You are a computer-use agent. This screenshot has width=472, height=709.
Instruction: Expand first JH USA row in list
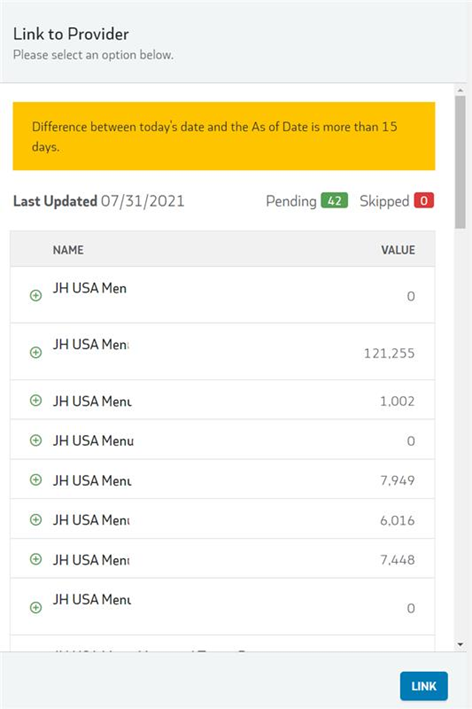[x=36, y=296]
